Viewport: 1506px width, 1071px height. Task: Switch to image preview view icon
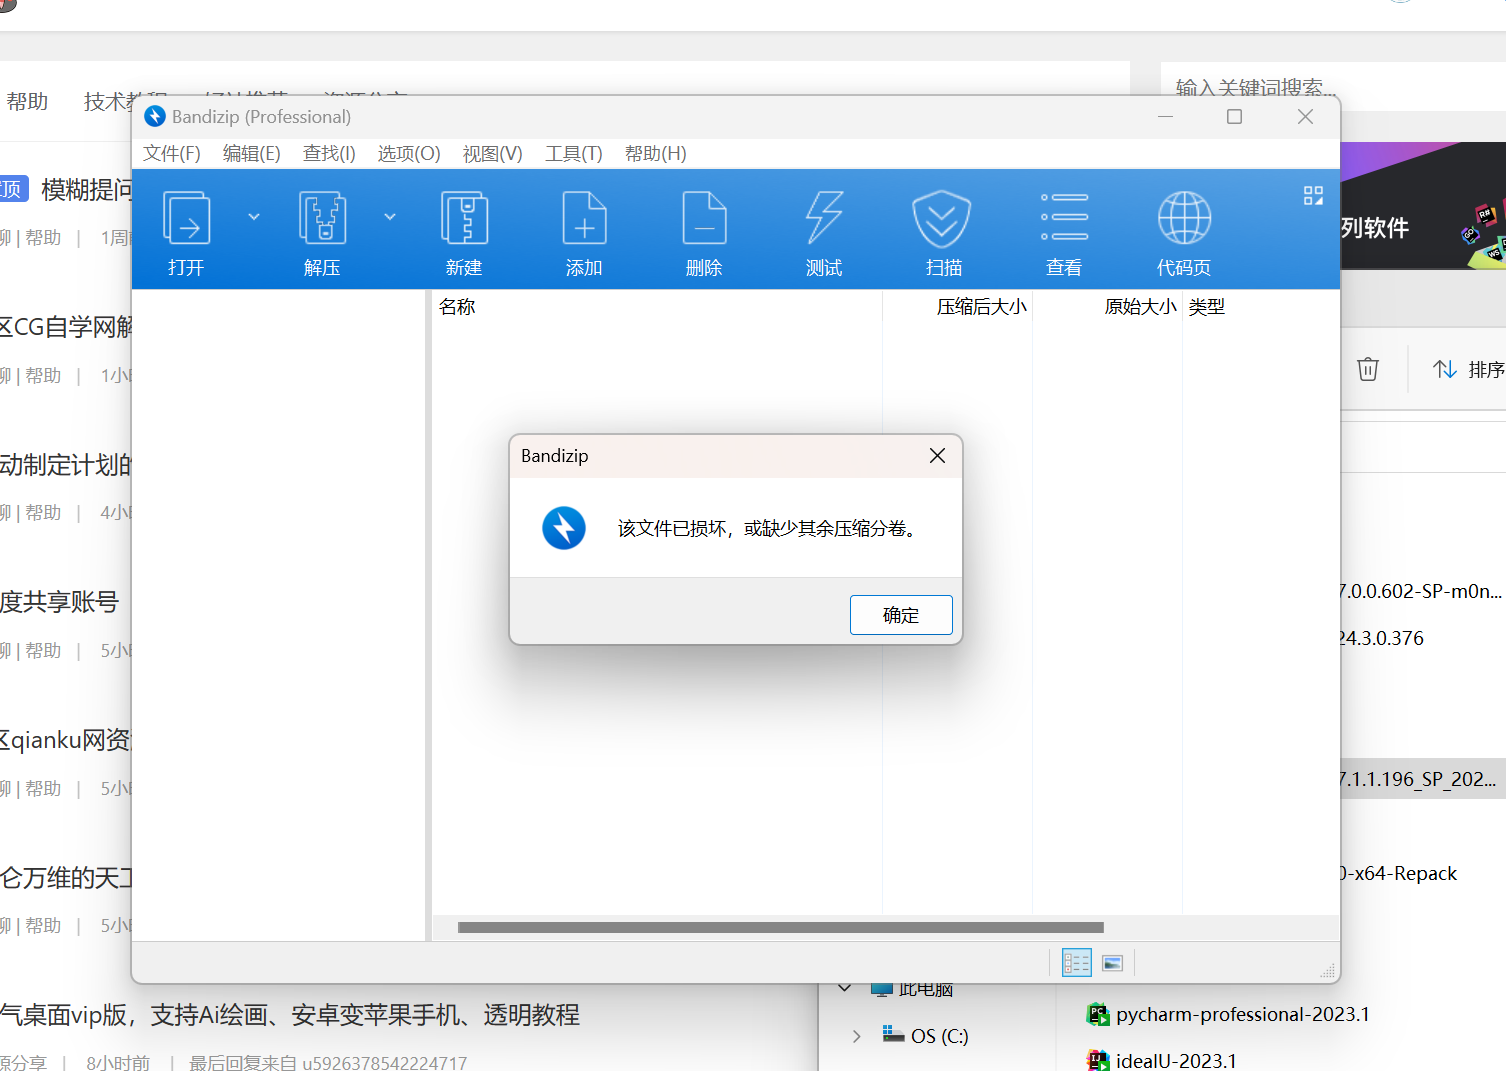1112,963
